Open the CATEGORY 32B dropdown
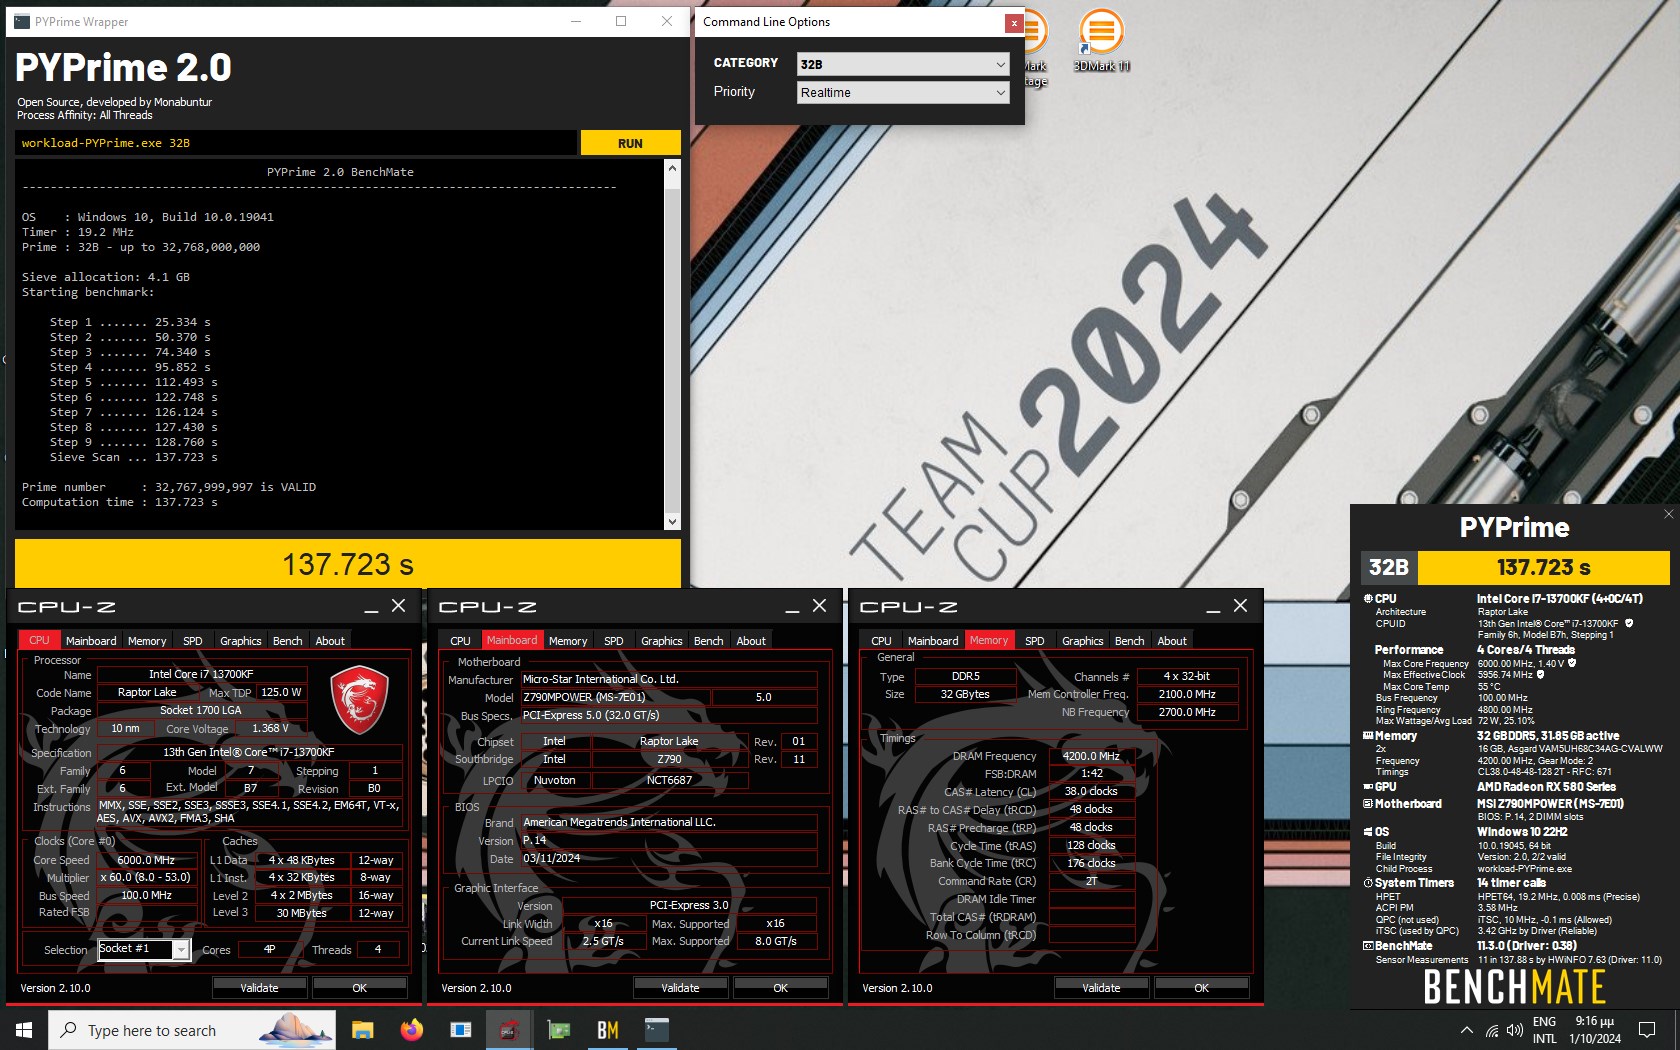1680x1050 pixels. pyautogui.click(x=903, y=64)
